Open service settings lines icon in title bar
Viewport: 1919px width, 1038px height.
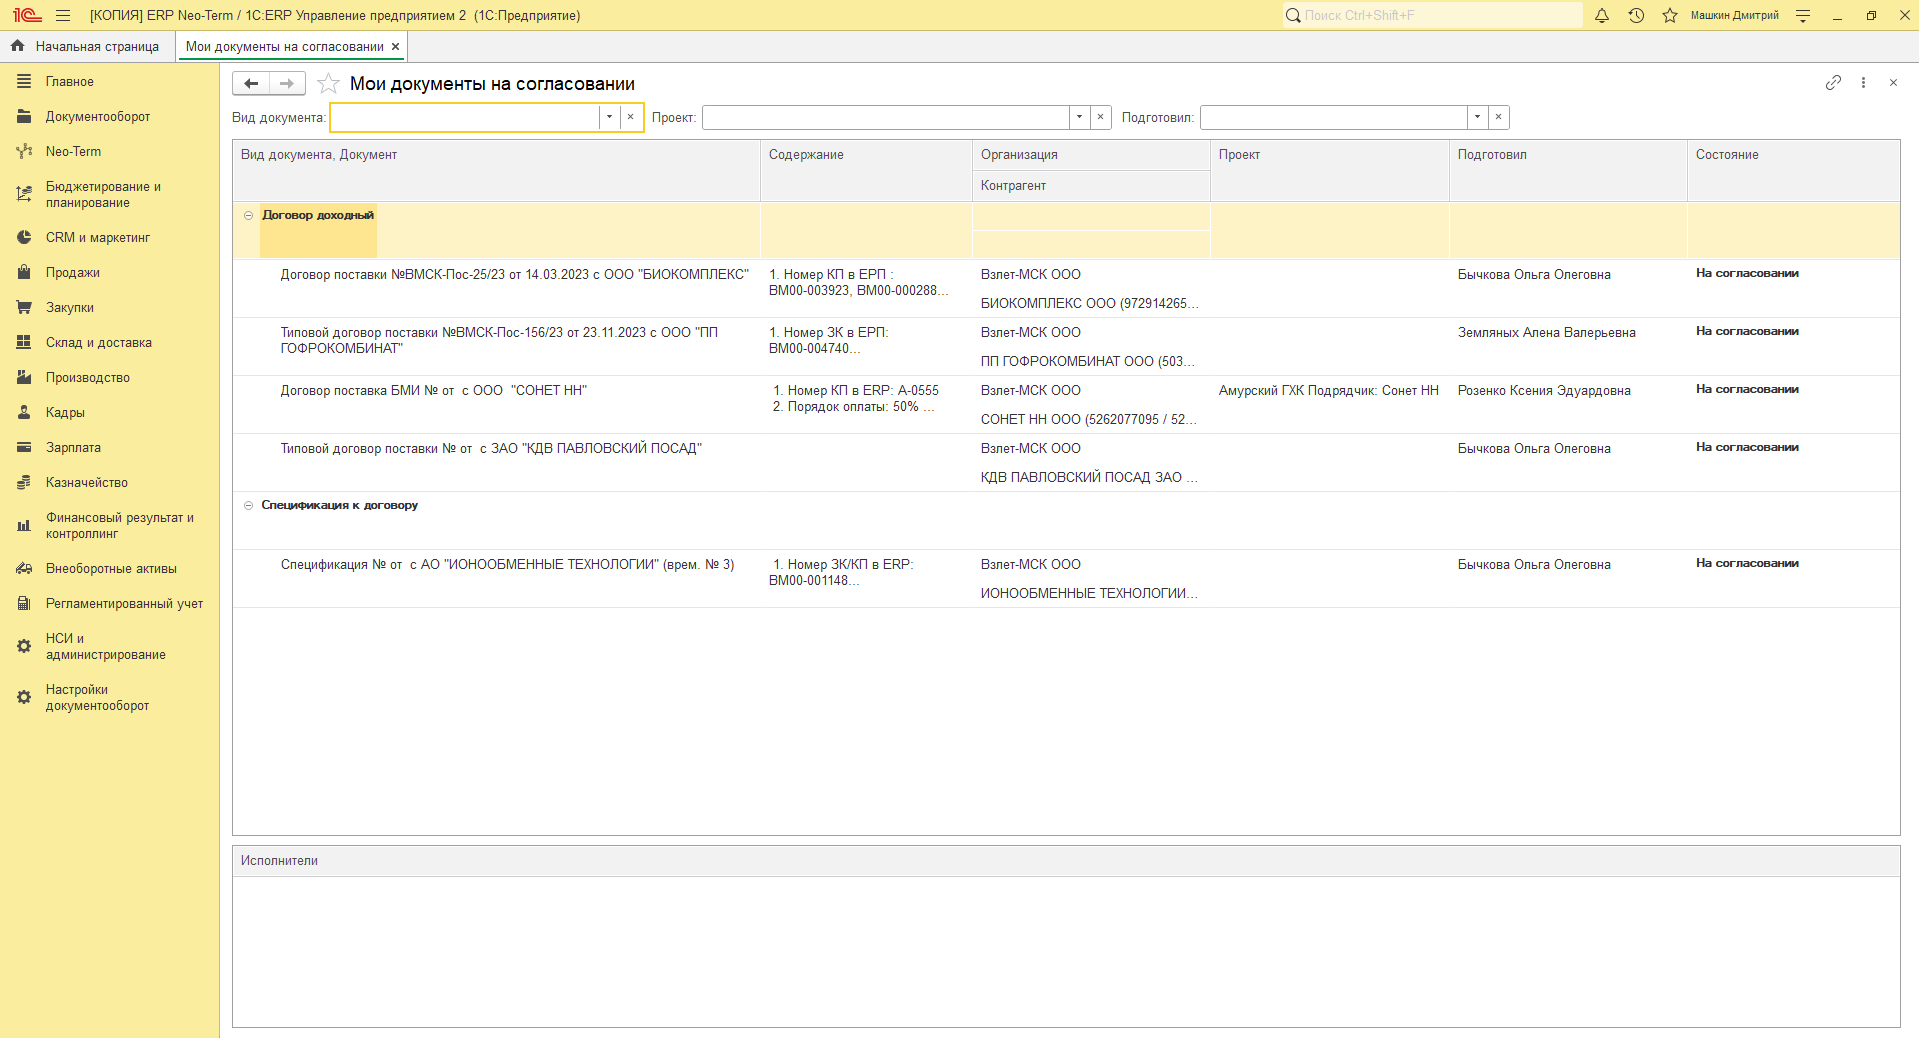(1803, 15)
